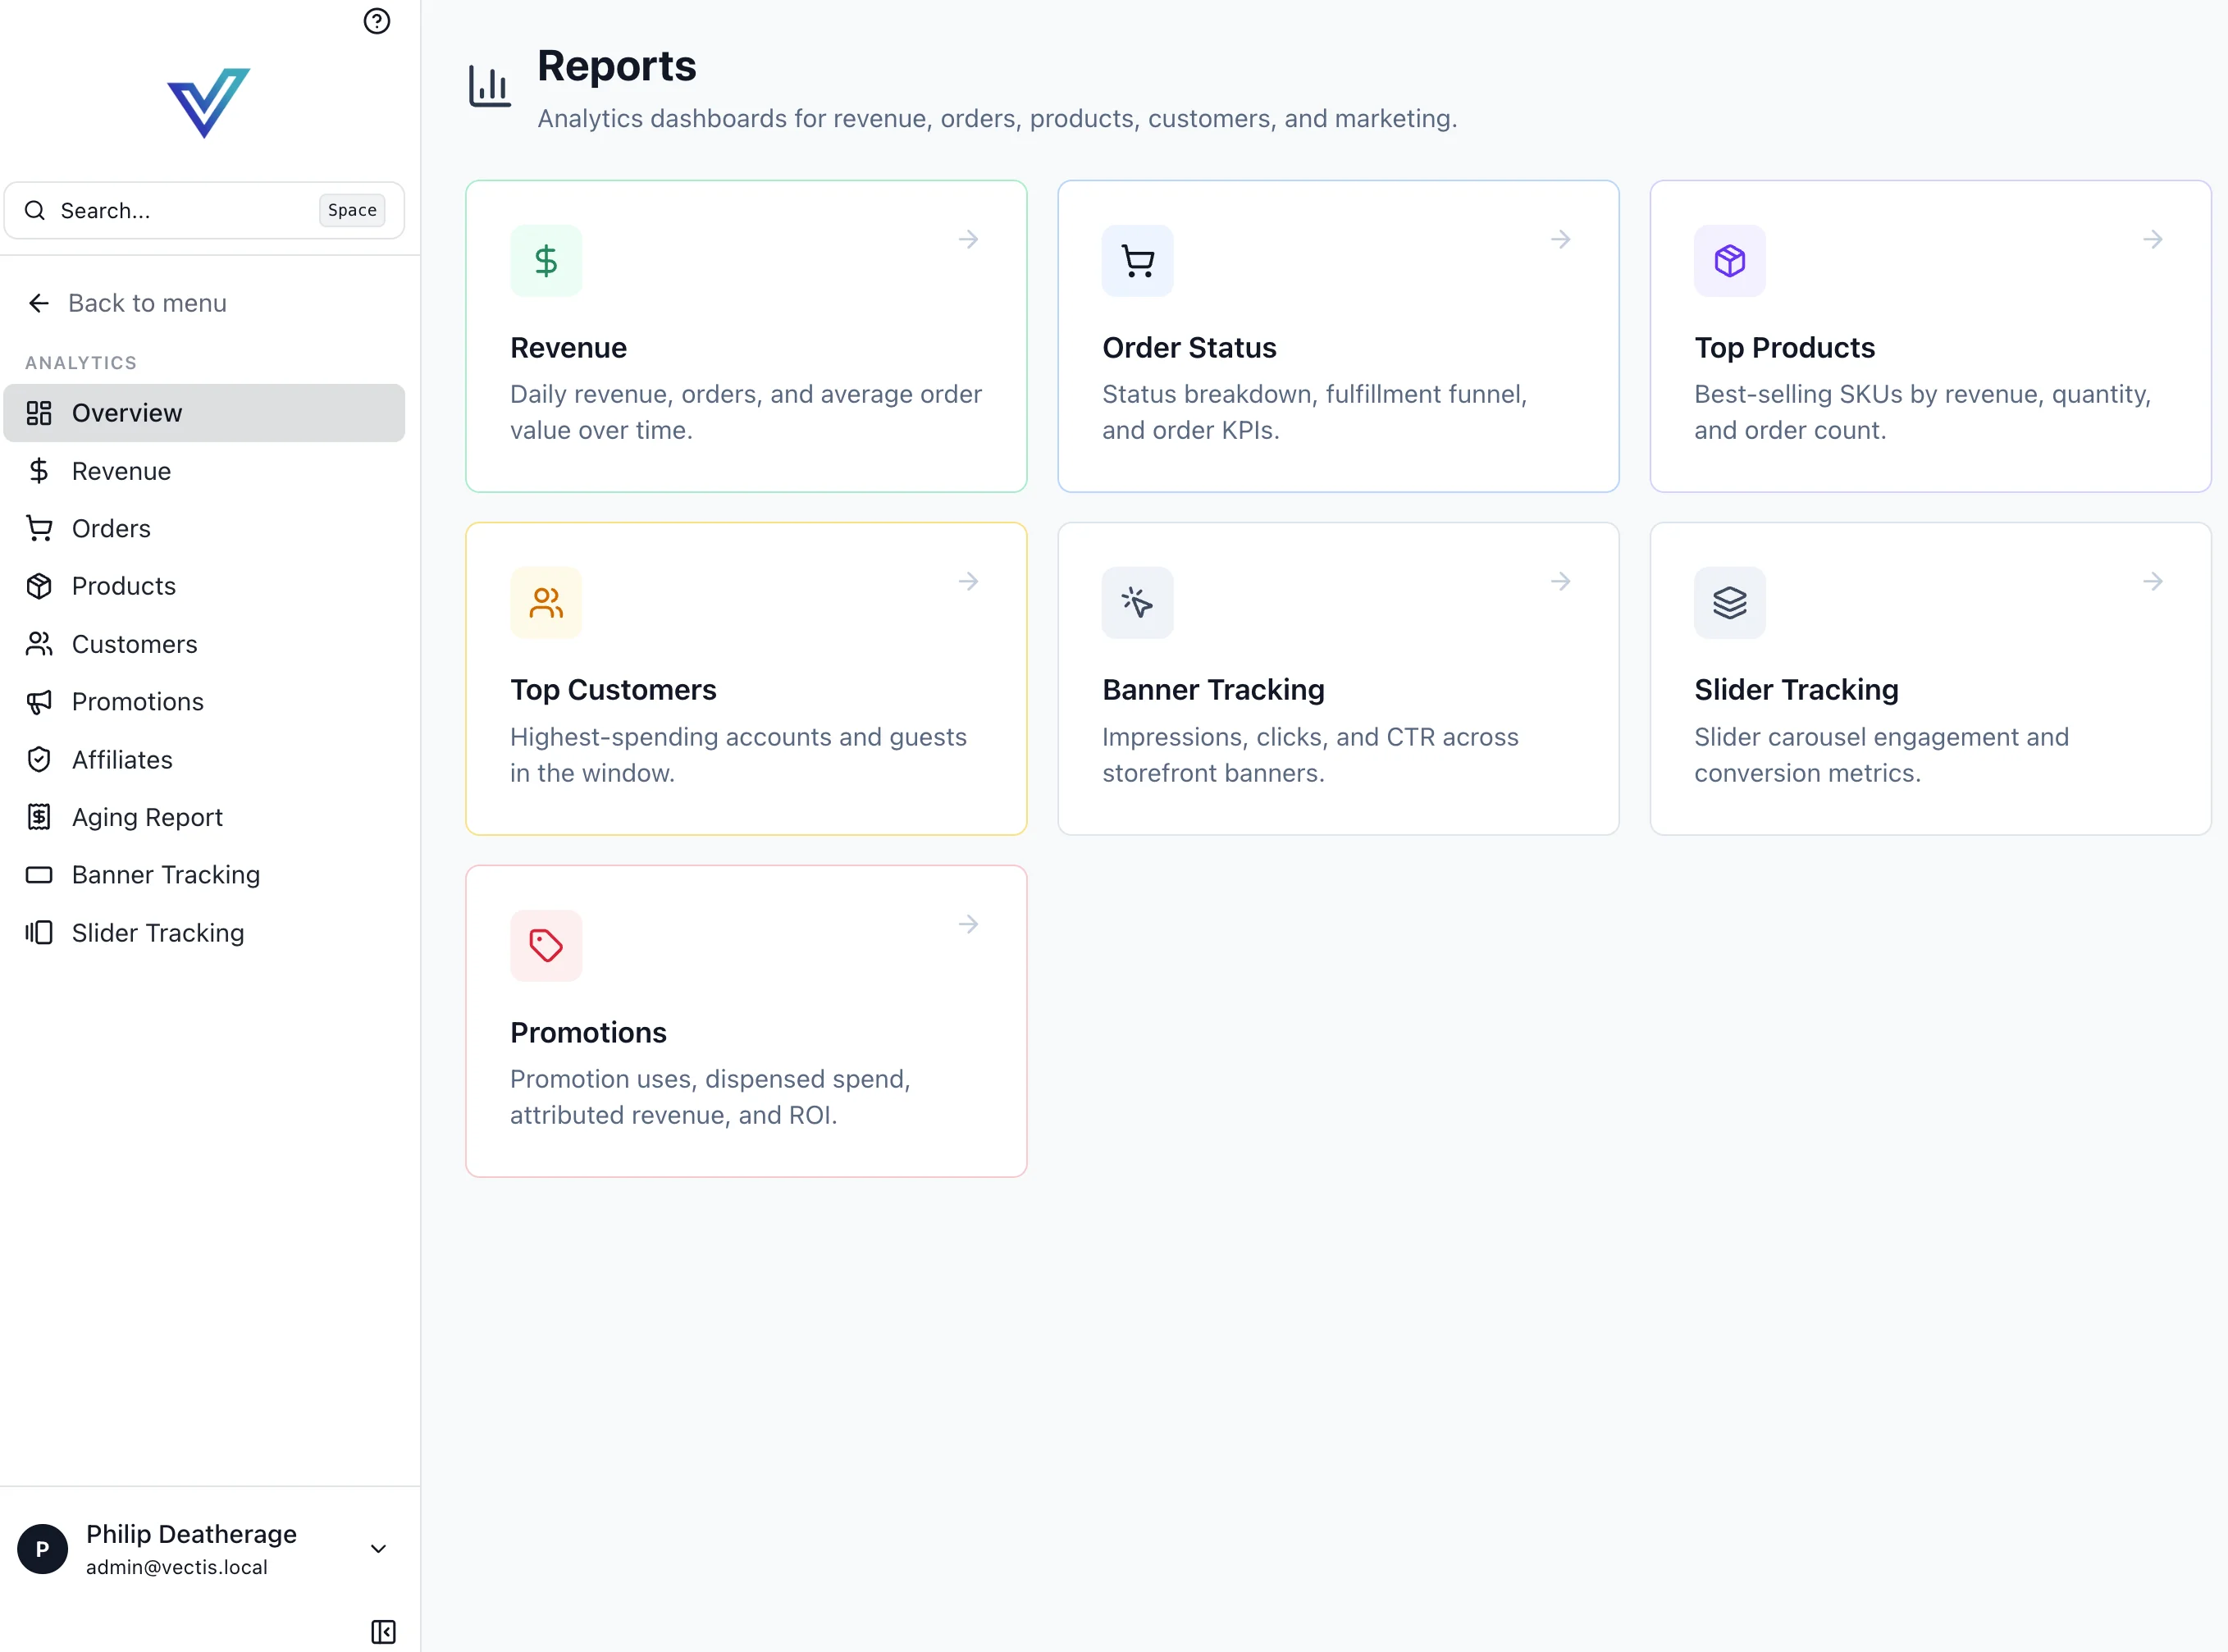Viewport: 2228px width, 1652px height.
Task: Click the layers icon on Slider Tracking card
Action: tap(1730, 603)
